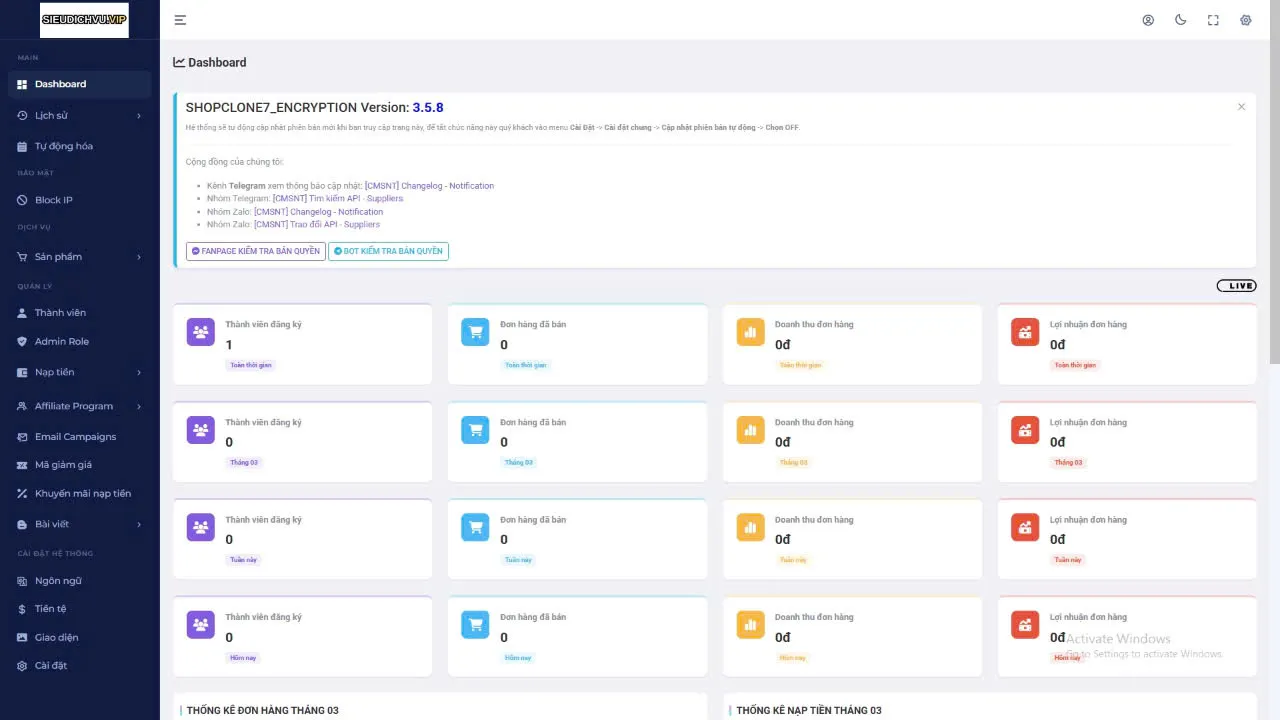This screenshot has height=720, width=1280.
Task: Open Telegram Changelog - Notification link
Action: (x=429, y=186)
